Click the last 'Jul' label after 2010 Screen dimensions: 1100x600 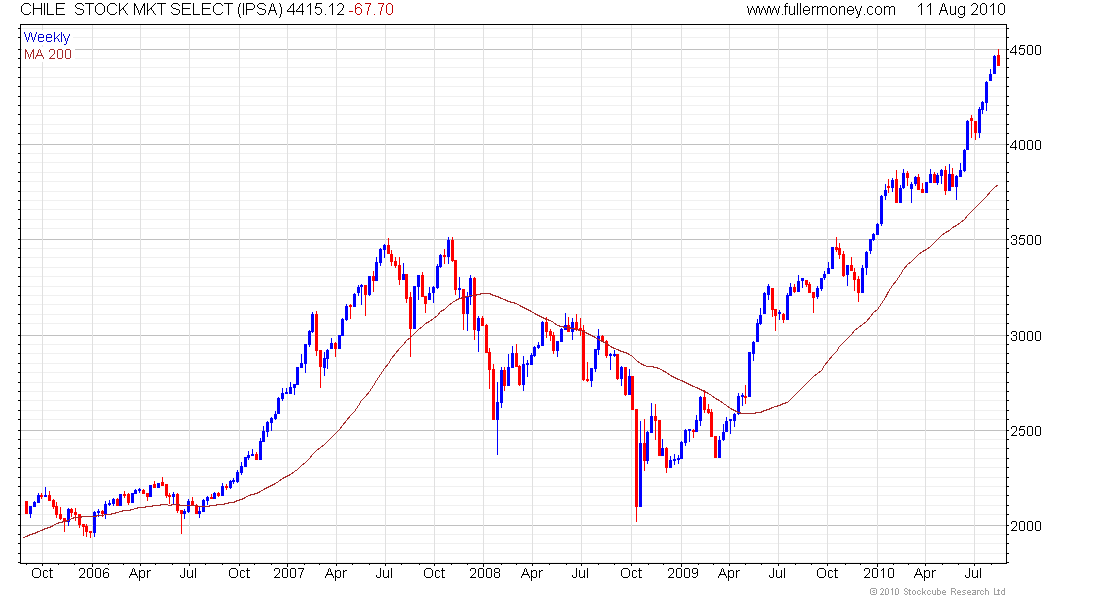973,573
